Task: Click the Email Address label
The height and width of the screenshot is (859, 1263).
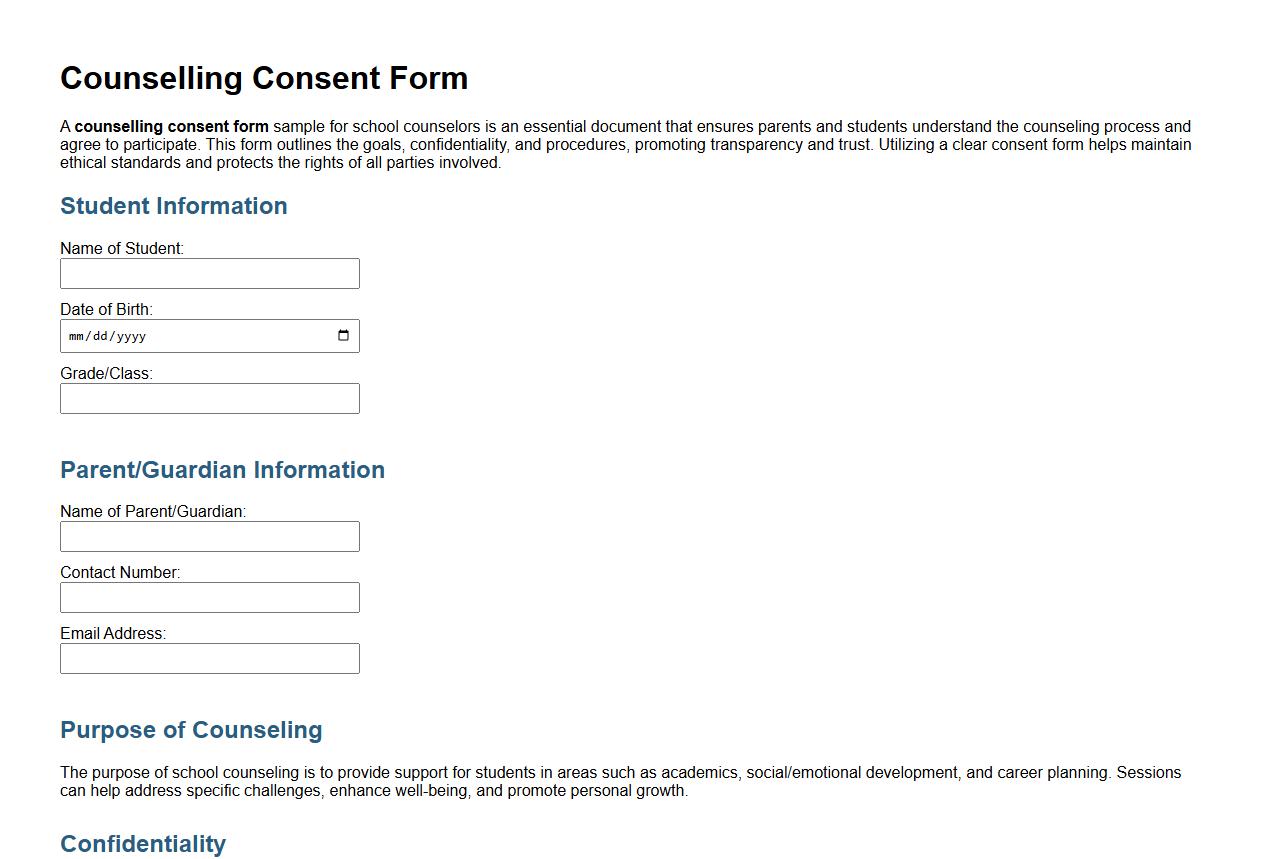Action: pos(113,633)
